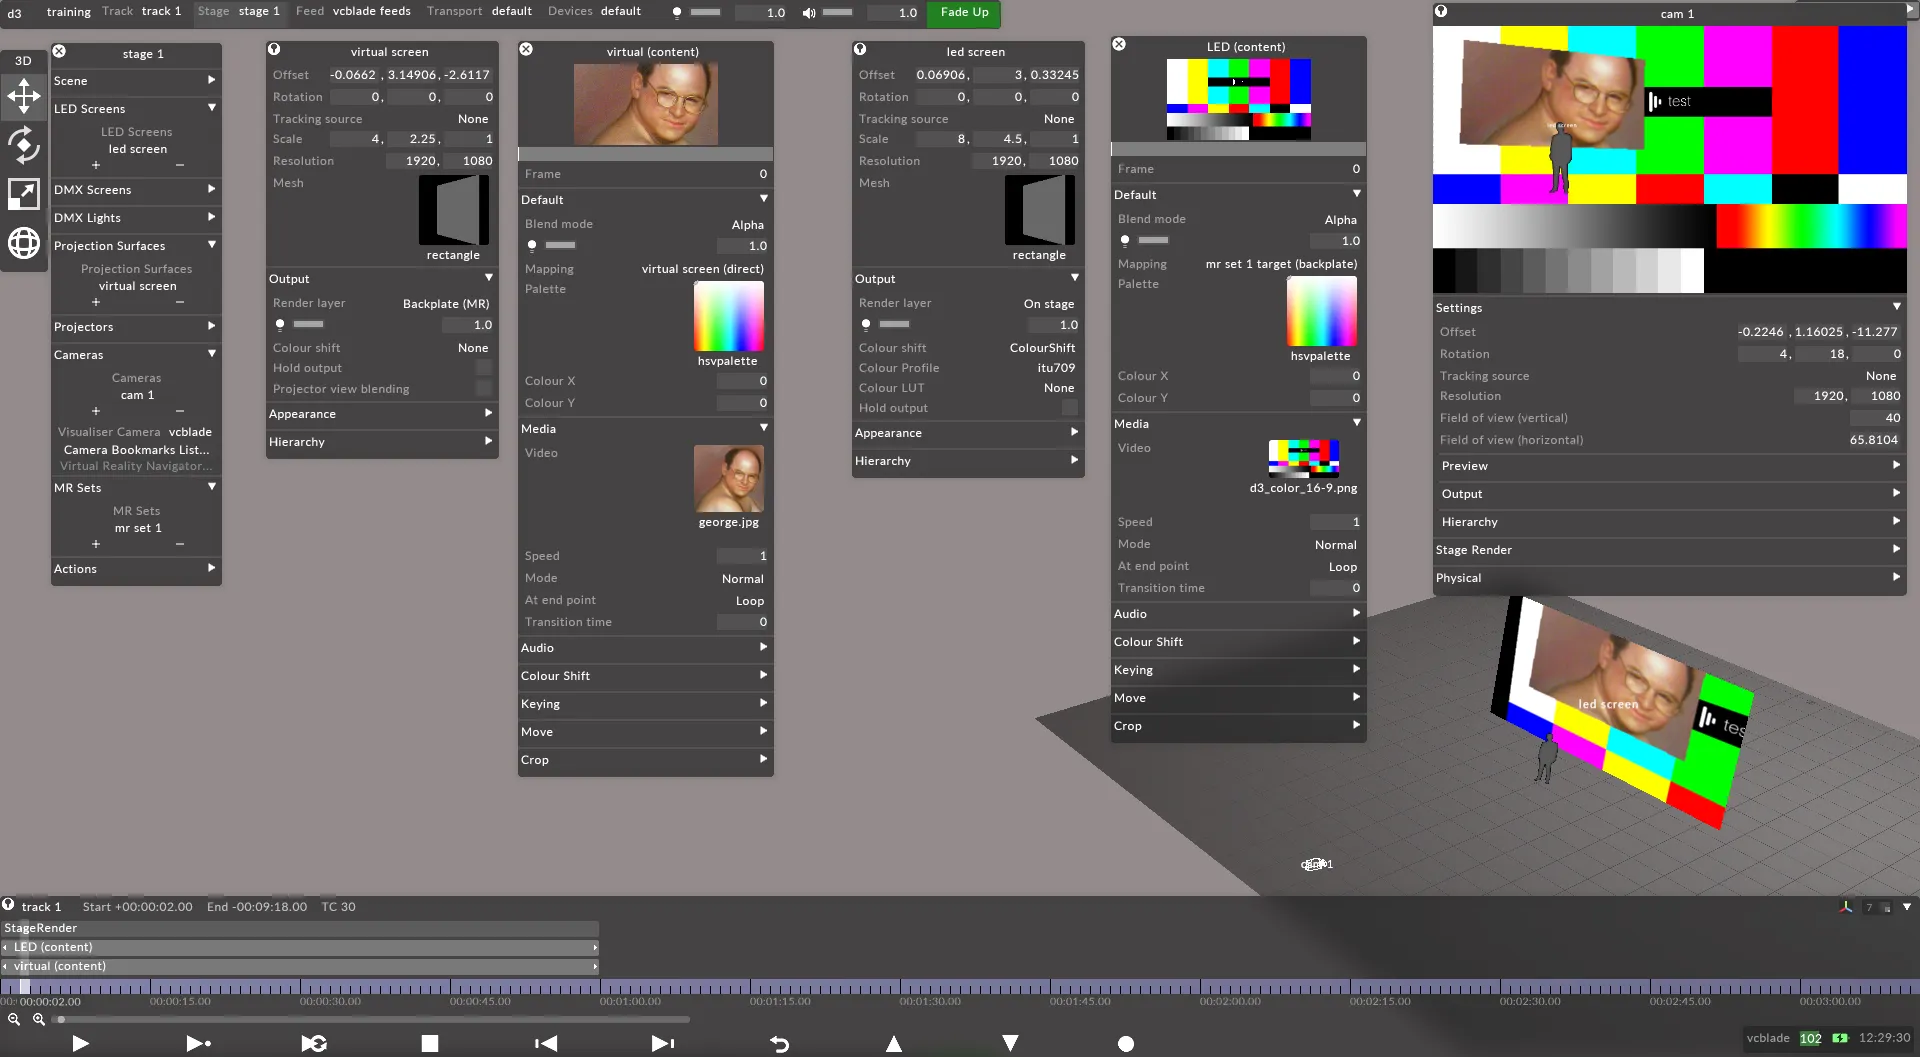Click the record button in the transport bar

pyautogui.click(x=1125, y=1043)
